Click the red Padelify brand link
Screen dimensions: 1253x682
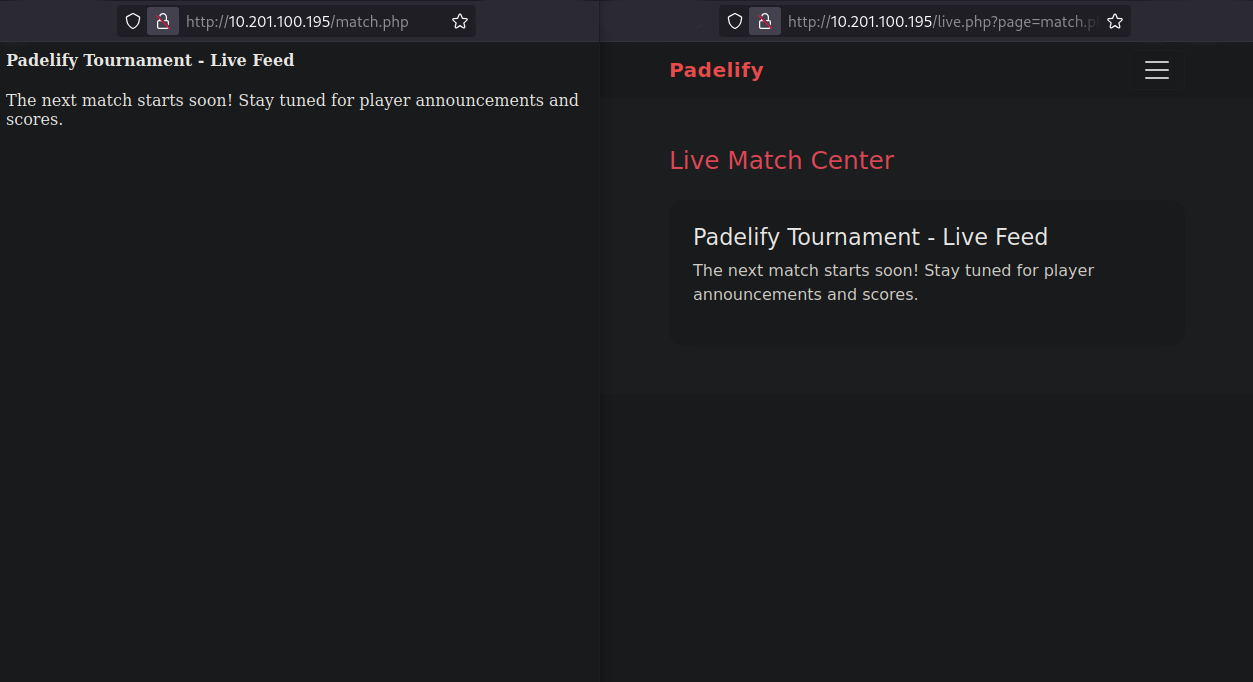pyautogui.click(x=716, y=70)
